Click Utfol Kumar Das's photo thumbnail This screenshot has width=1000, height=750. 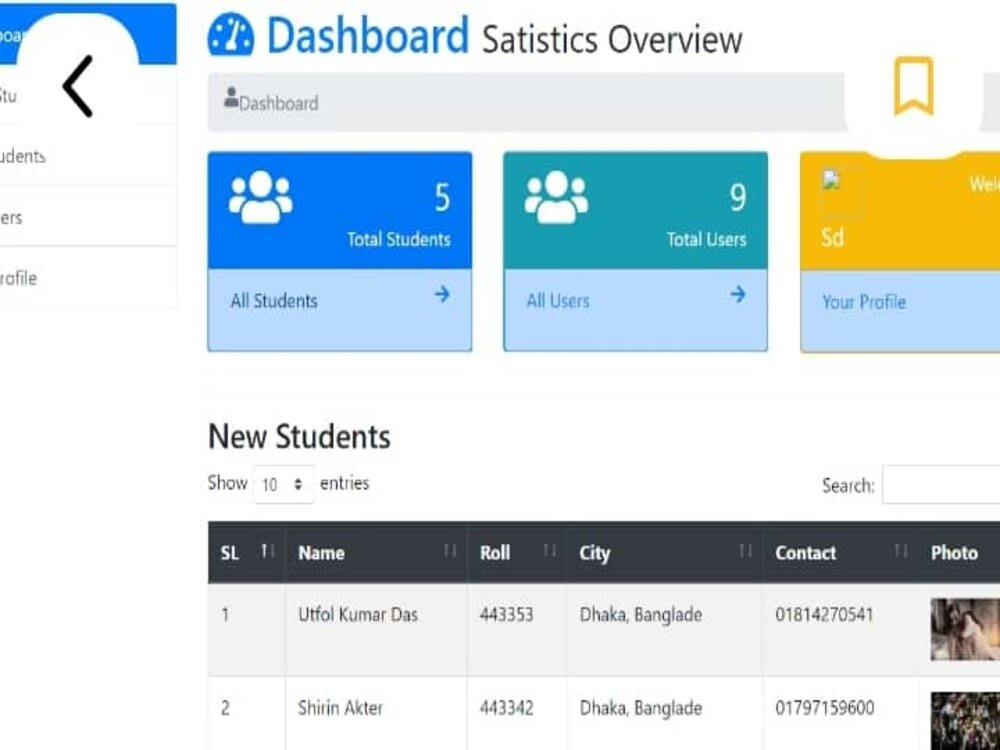pos(963,630)
